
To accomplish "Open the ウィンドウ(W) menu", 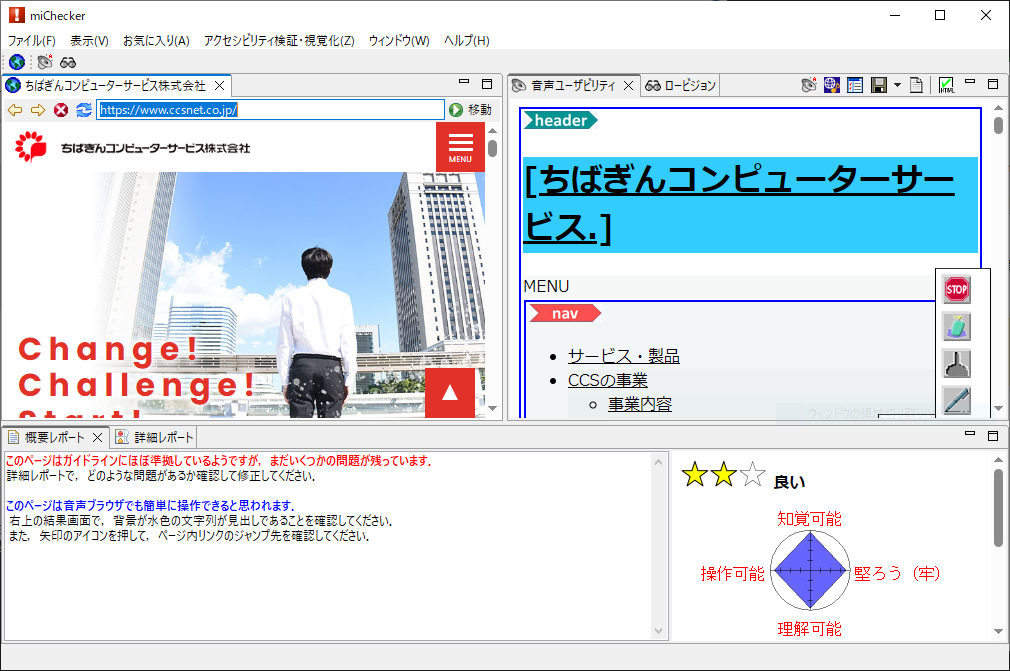I will click(x=399, y=41).
